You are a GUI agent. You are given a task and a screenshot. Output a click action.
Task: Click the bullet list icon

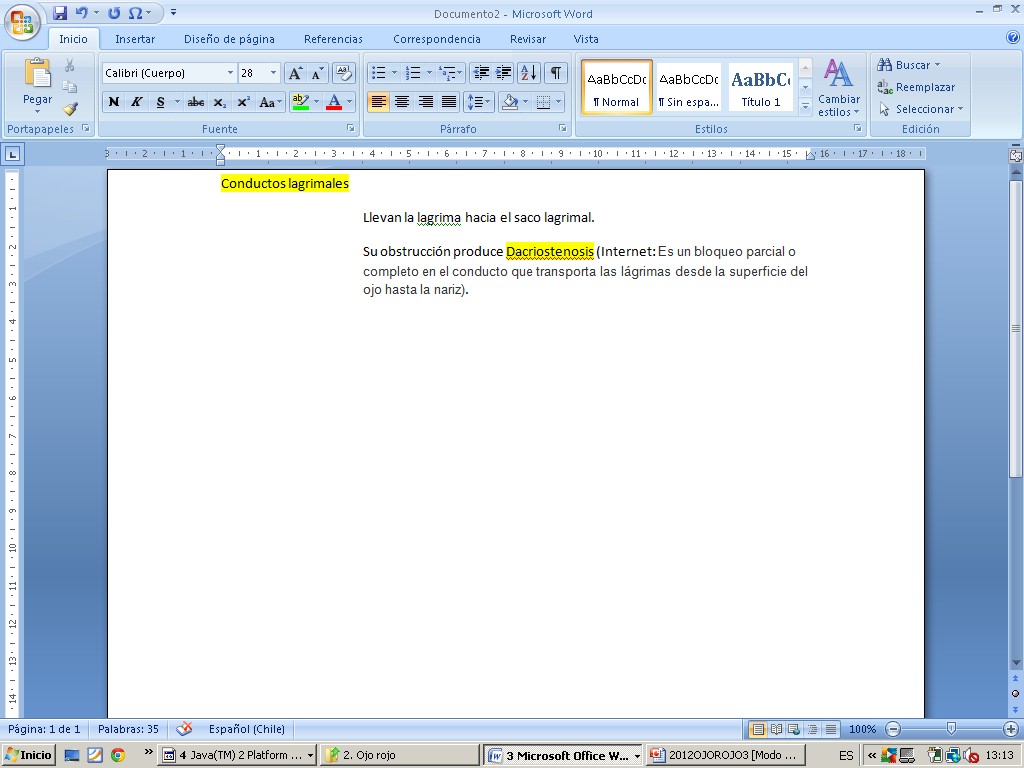point(378,73)
